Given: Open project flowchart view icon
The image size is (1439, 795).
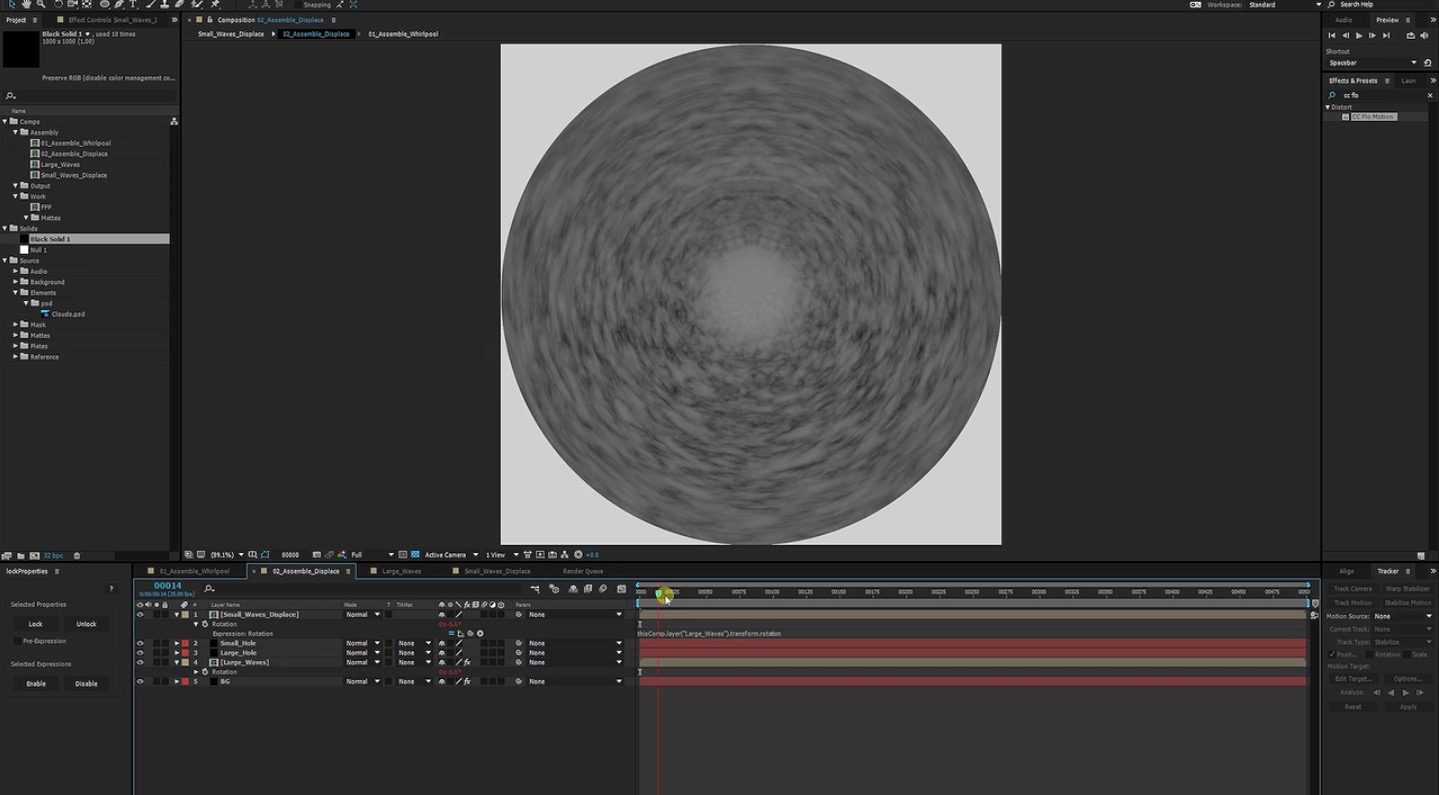Looking at the screenshot, I should coord(174,121).
